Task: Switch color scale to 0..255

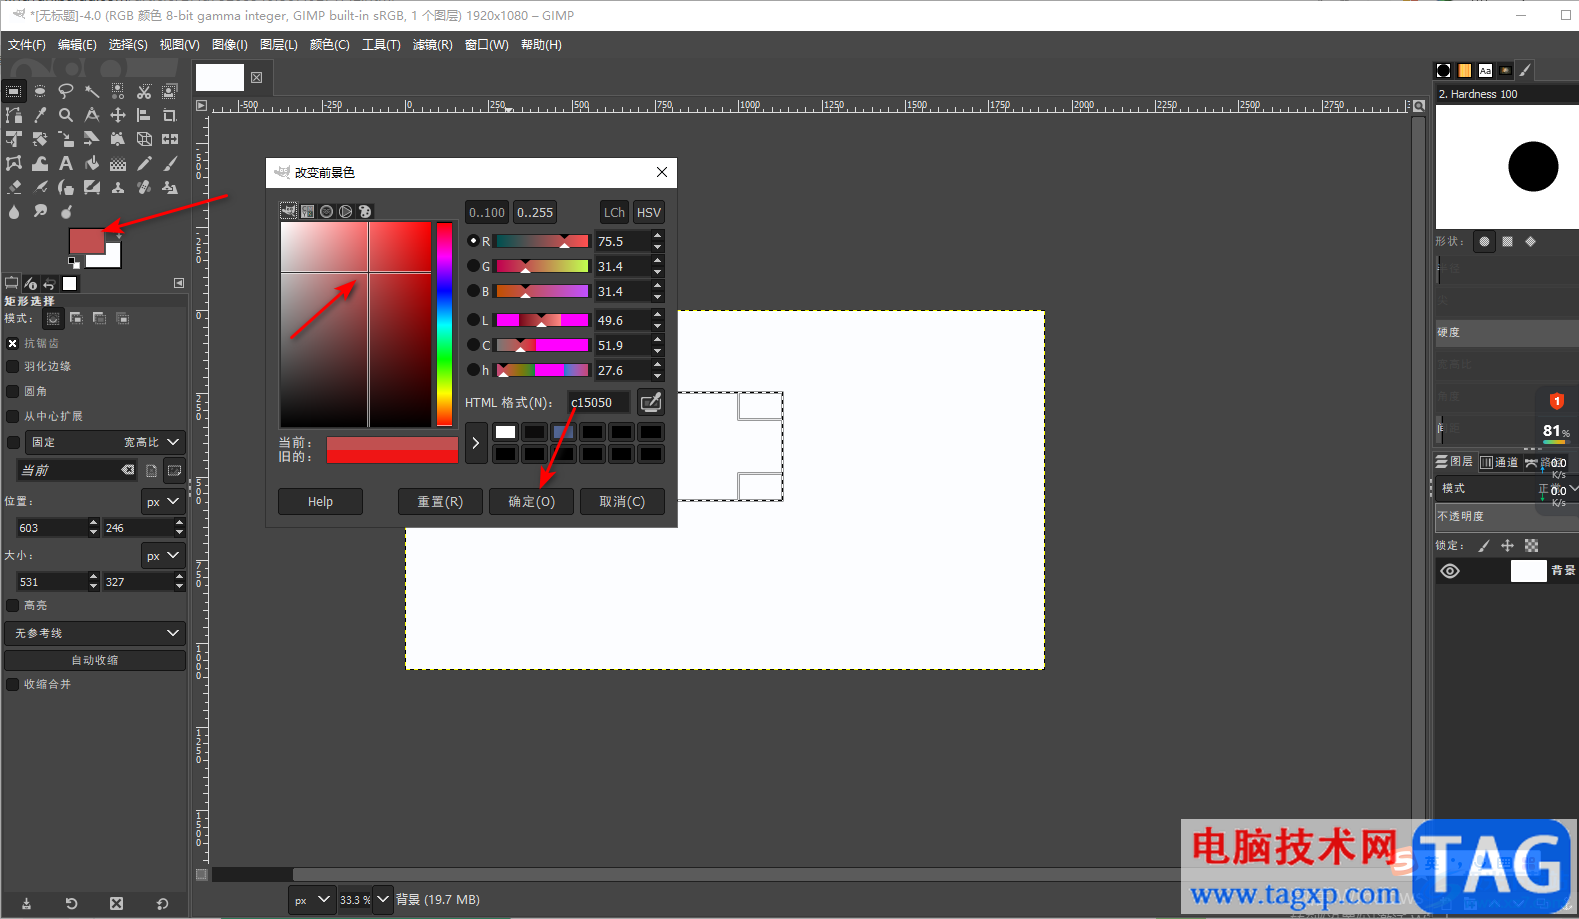Action: coord(535,212)
